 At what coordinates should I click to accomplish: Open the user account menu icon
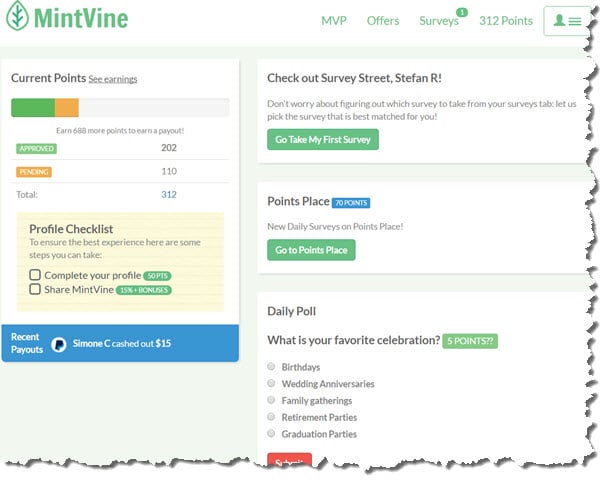[567, 21]
